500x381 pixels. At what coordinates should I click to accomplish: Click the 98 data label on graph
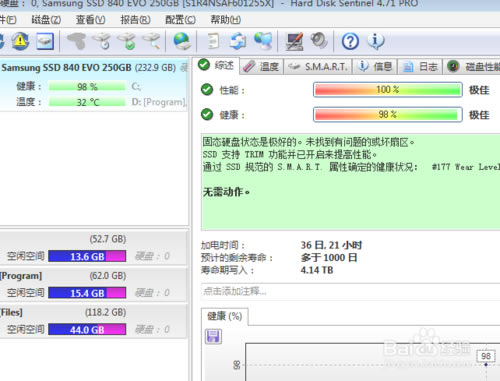pos(486,356)
